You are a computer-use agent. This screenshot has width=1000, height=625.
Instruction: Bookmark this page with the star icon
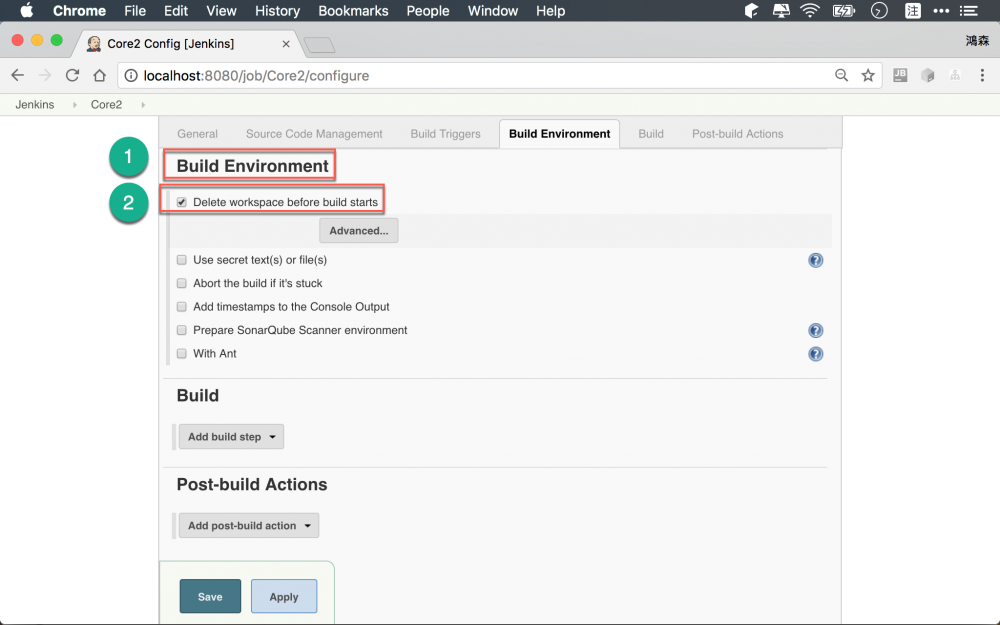[x=868, y=75]
